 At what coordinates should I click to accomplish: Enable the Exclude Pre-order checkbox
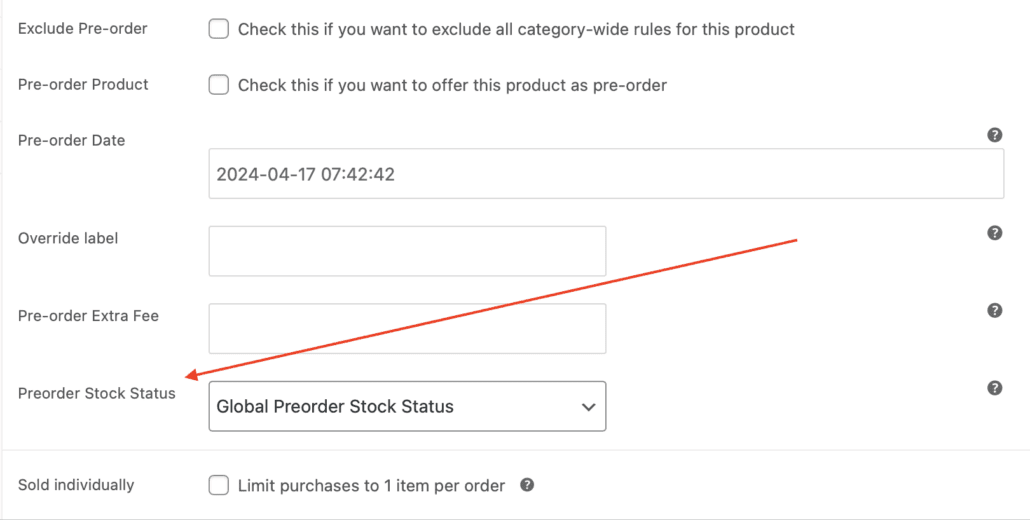coord(218,29)
